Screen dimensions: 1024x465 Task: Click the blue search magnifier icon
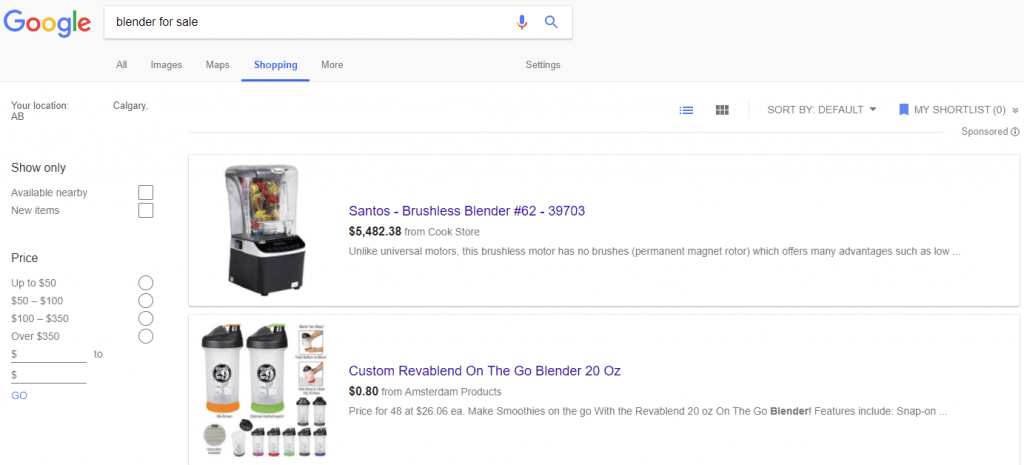[551, 22]
